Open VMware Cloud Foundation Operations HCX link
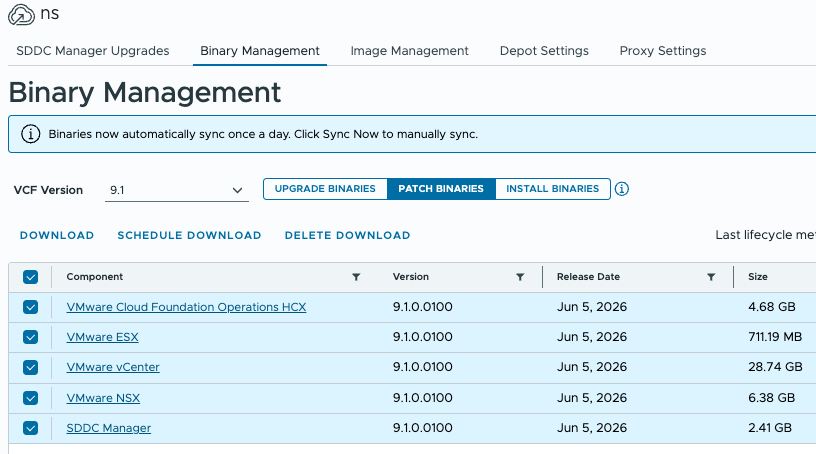This screenshot has height=454, width=816. (186, 307)
